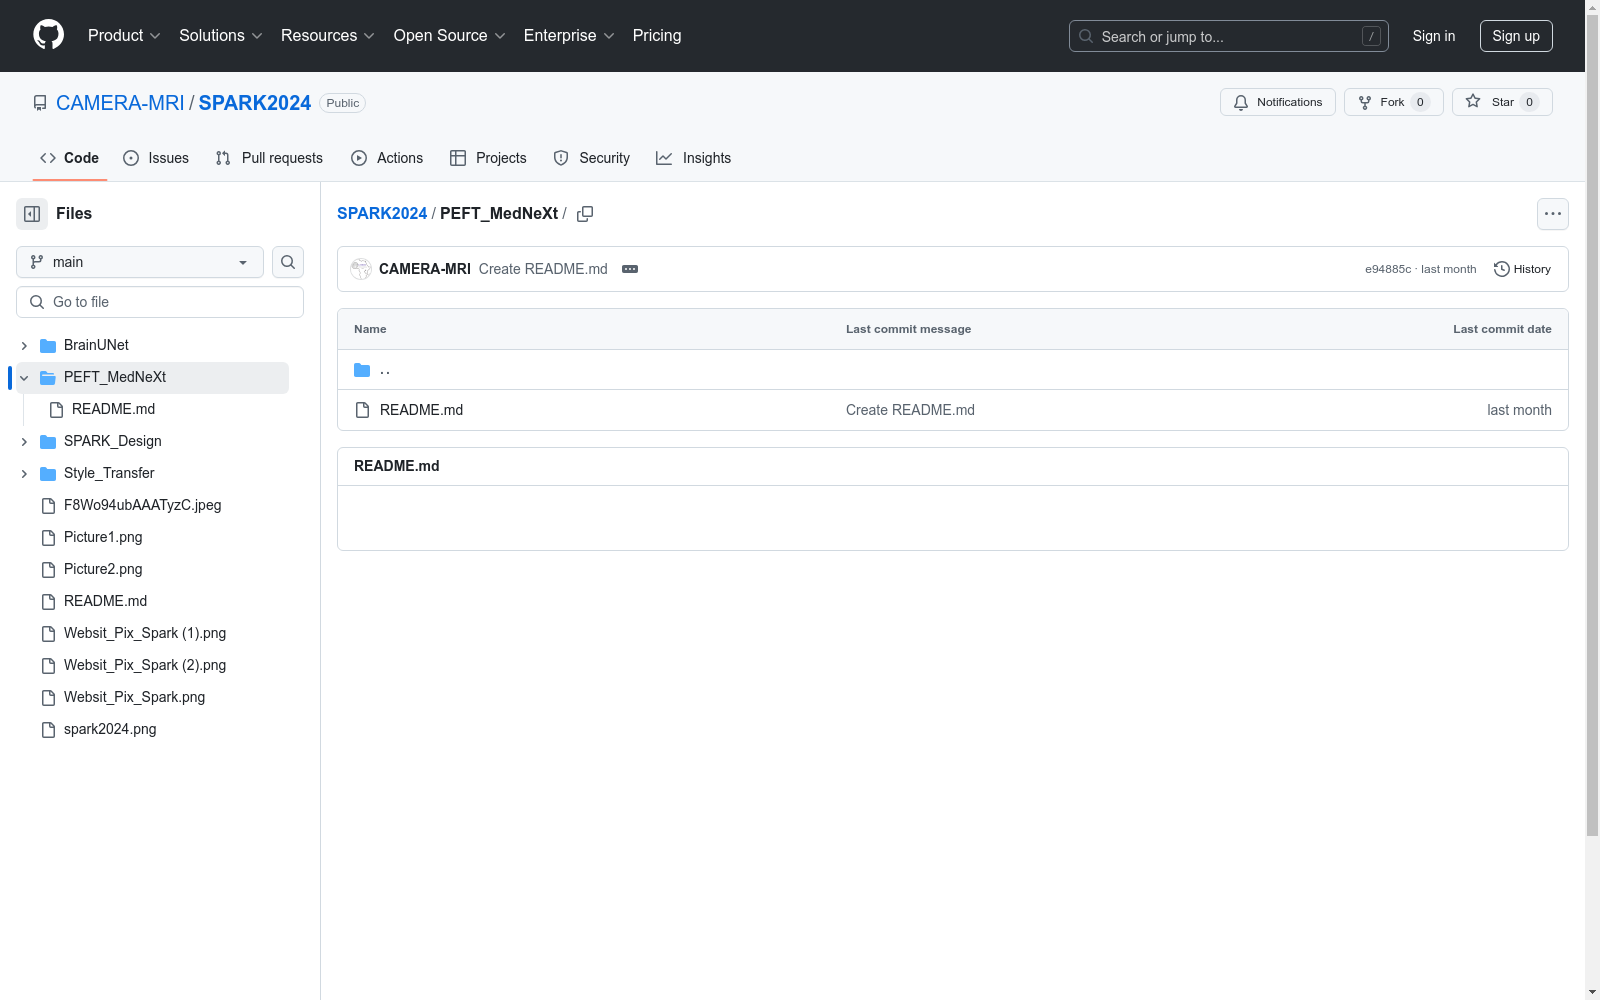Open the Resources menu
The height and width of the screenshot is (1000, 1600).
328,36
